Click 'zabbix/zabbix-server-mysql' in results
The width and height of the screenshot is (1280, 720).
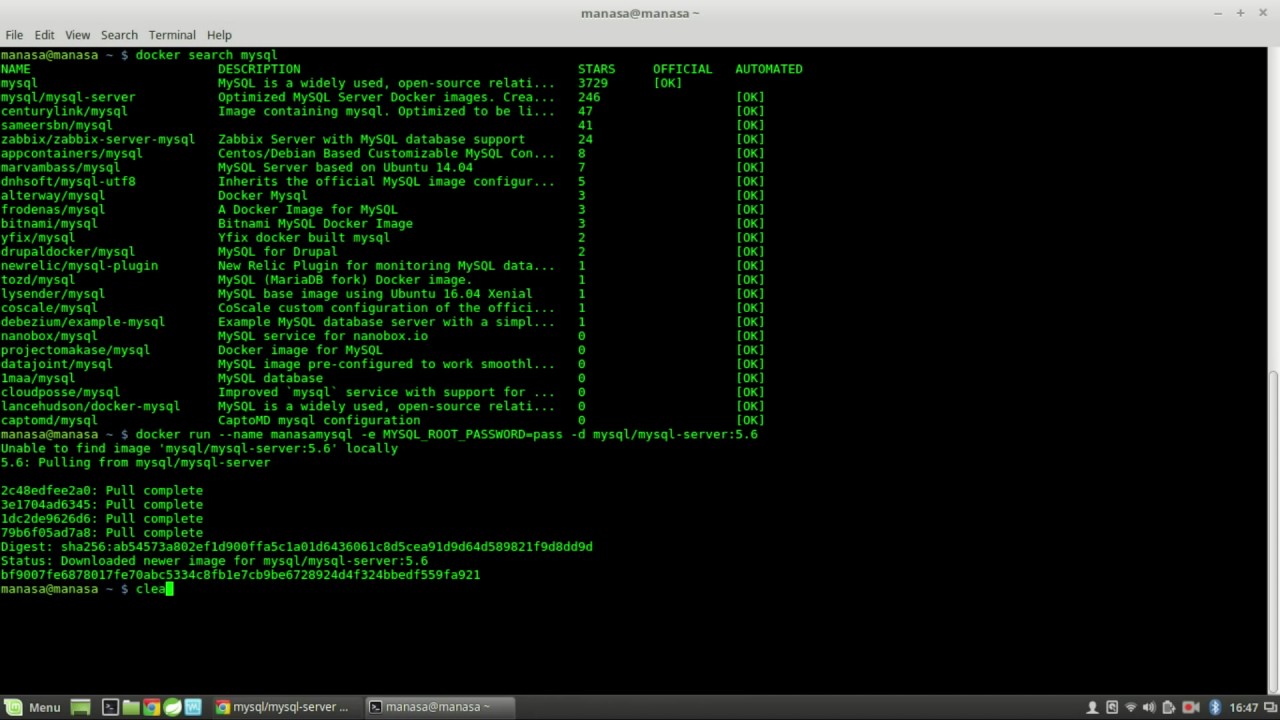[98, 139]
